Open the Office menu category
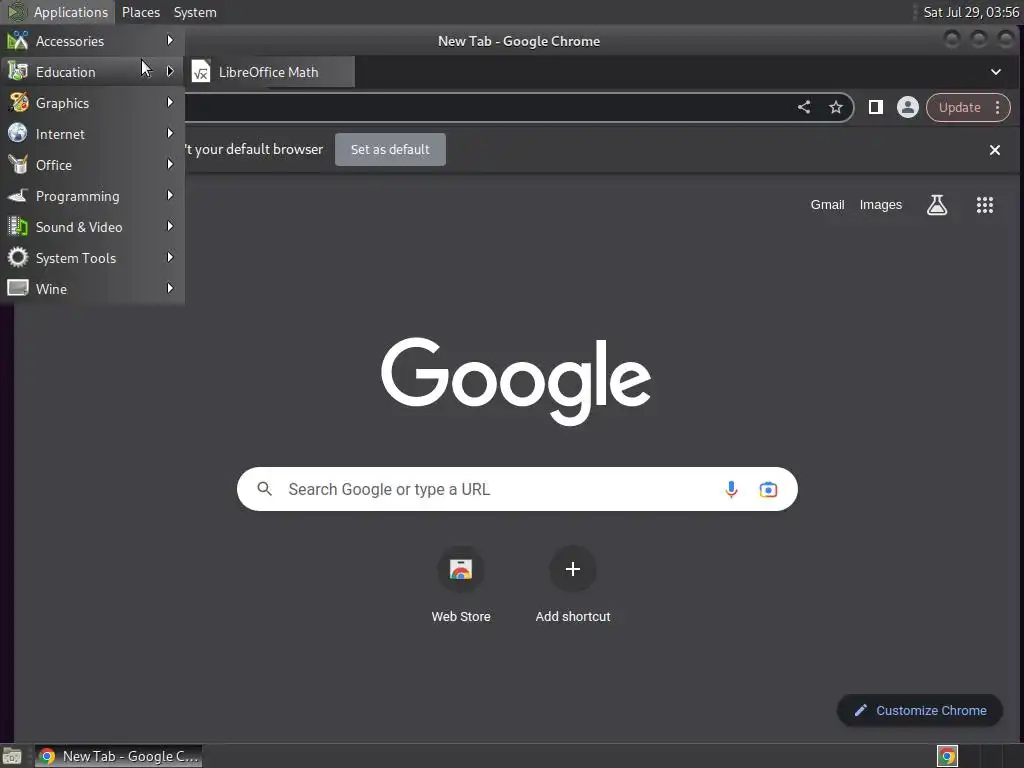 coord(92,165)
